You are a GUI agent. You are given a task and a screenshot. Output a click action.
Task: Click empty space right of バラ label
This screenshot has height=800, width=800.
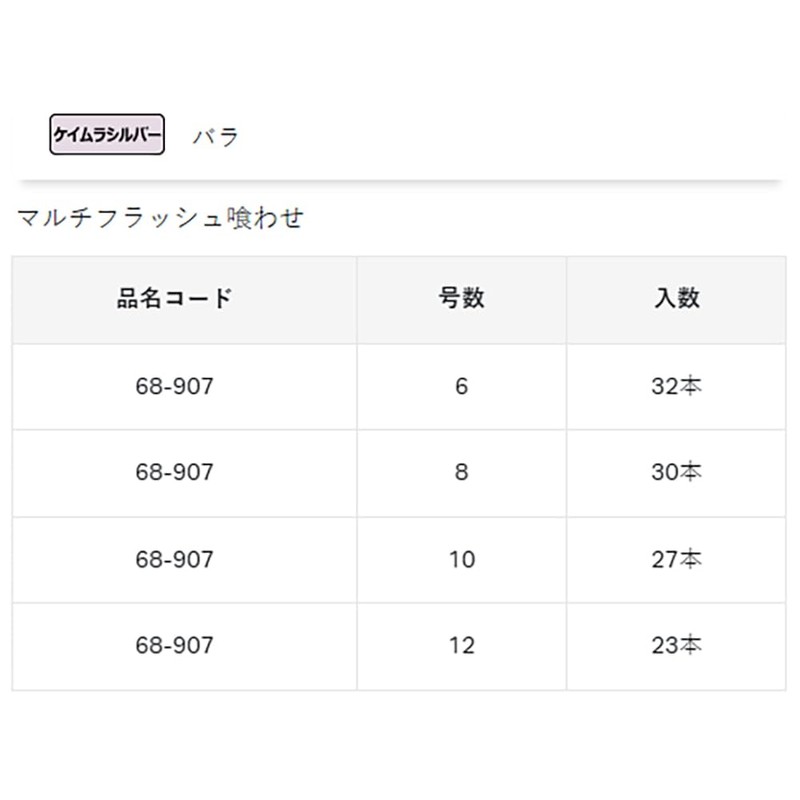pos(500,136)
